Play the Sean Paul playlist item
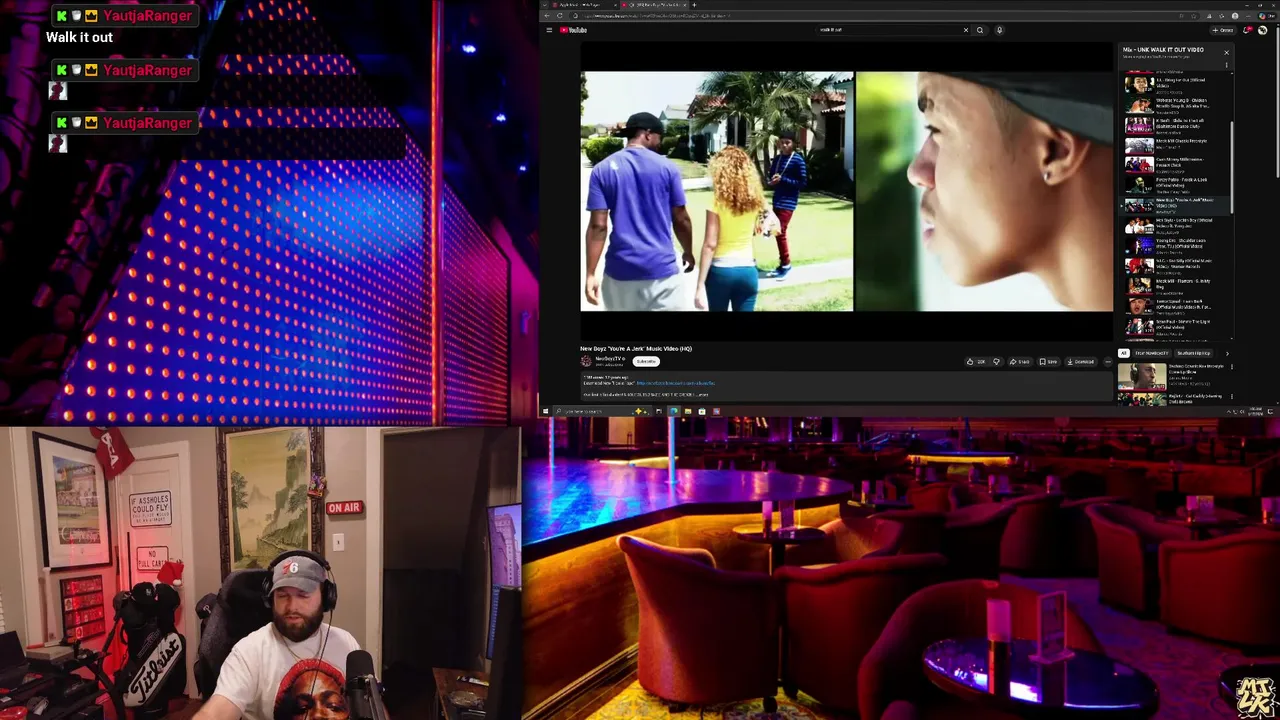 coord(1174,326)
